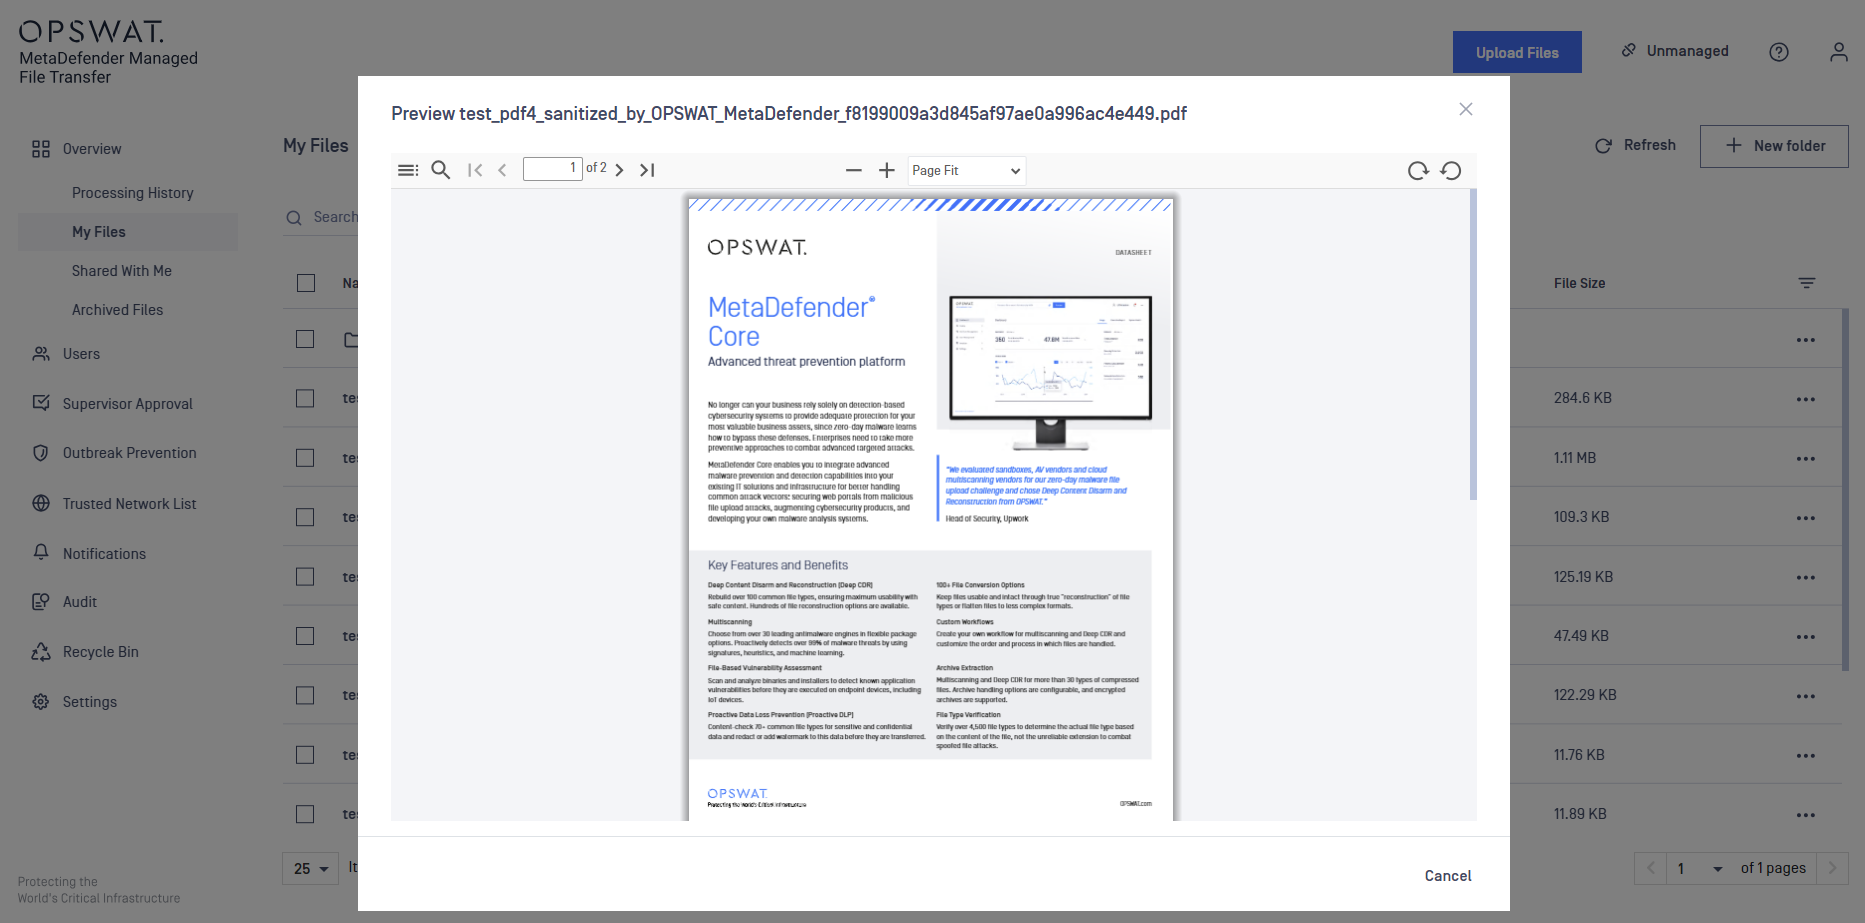Check the 11.76 KB file row checkbox
The height and width of the screenshot is (923, 1865).
pos(306,755)
